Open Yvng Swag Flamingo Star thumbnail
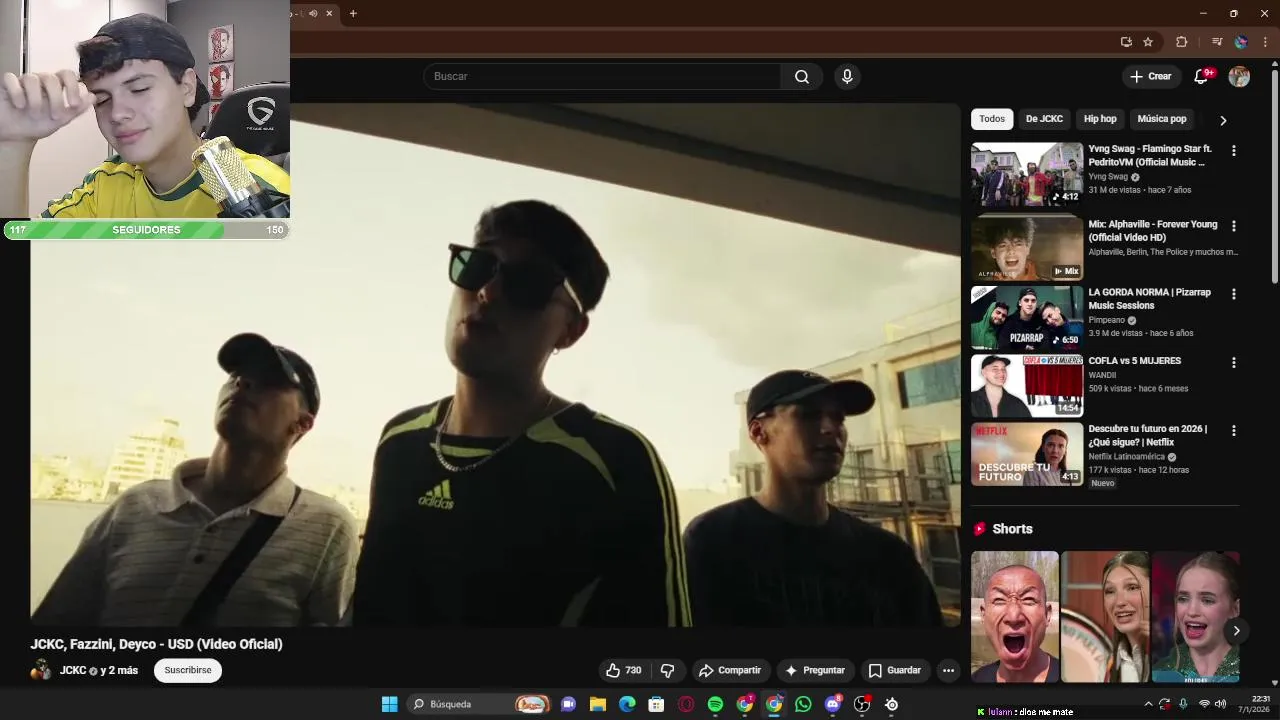This screenshot has height=720, width=1280. tap(1027, 174)
